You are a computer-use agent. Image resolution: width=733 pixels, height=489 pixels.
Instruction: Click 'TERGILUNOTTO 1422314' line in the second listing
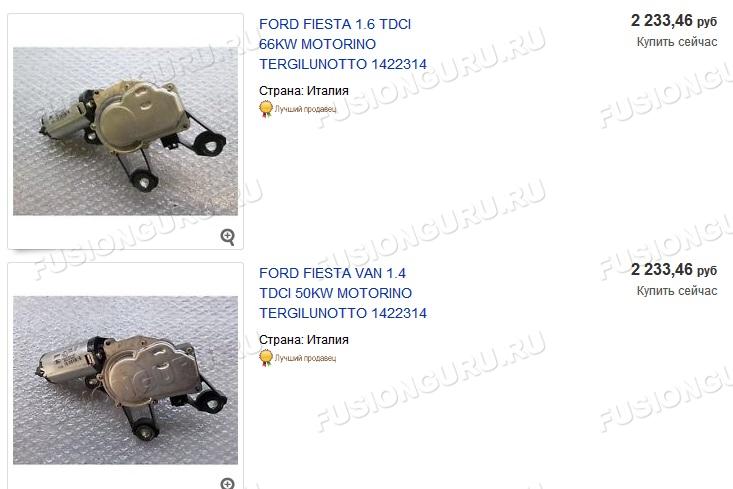pos(343,313)
